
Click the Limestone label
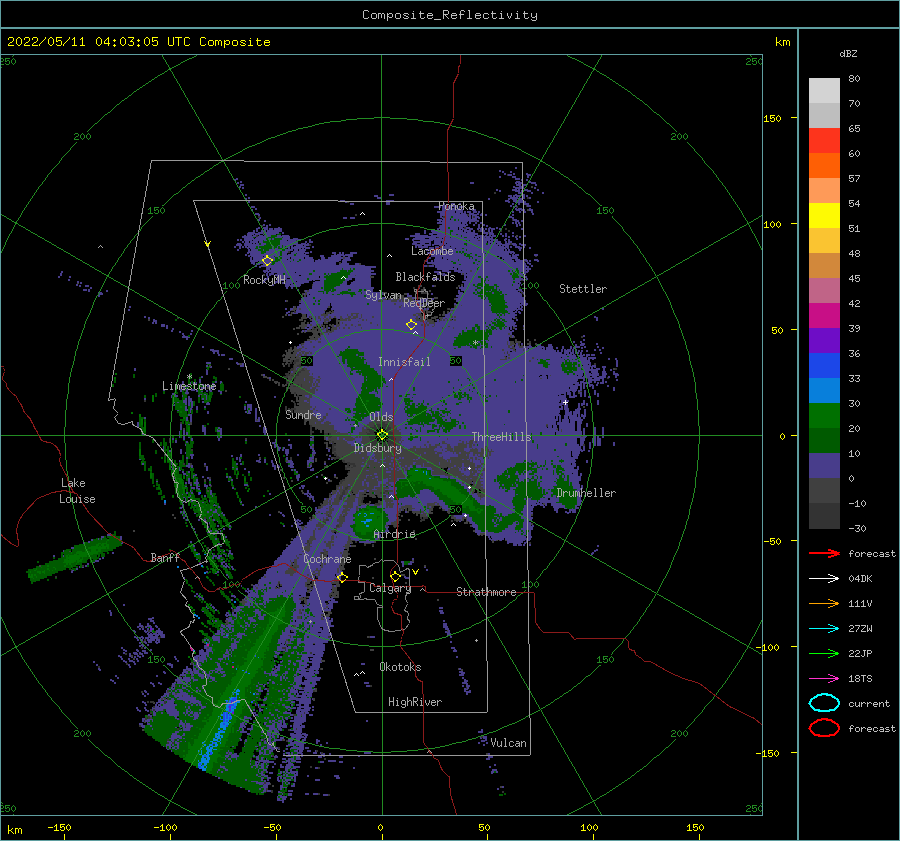pos(189,386)
